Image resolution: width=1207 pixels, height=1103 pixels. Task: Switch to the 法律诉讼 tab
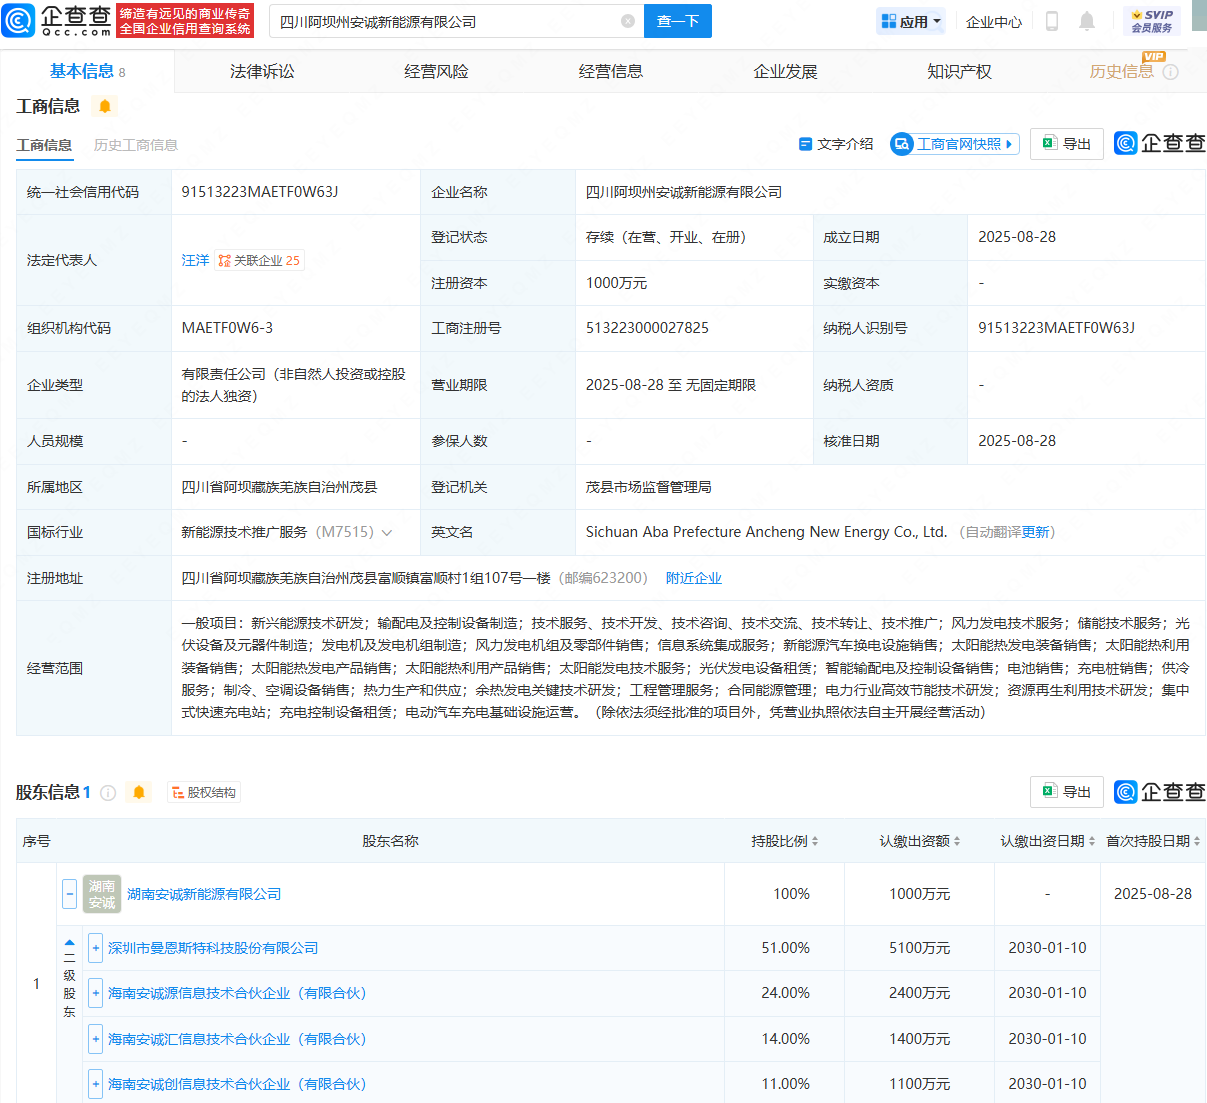click(x=262, y=72)
